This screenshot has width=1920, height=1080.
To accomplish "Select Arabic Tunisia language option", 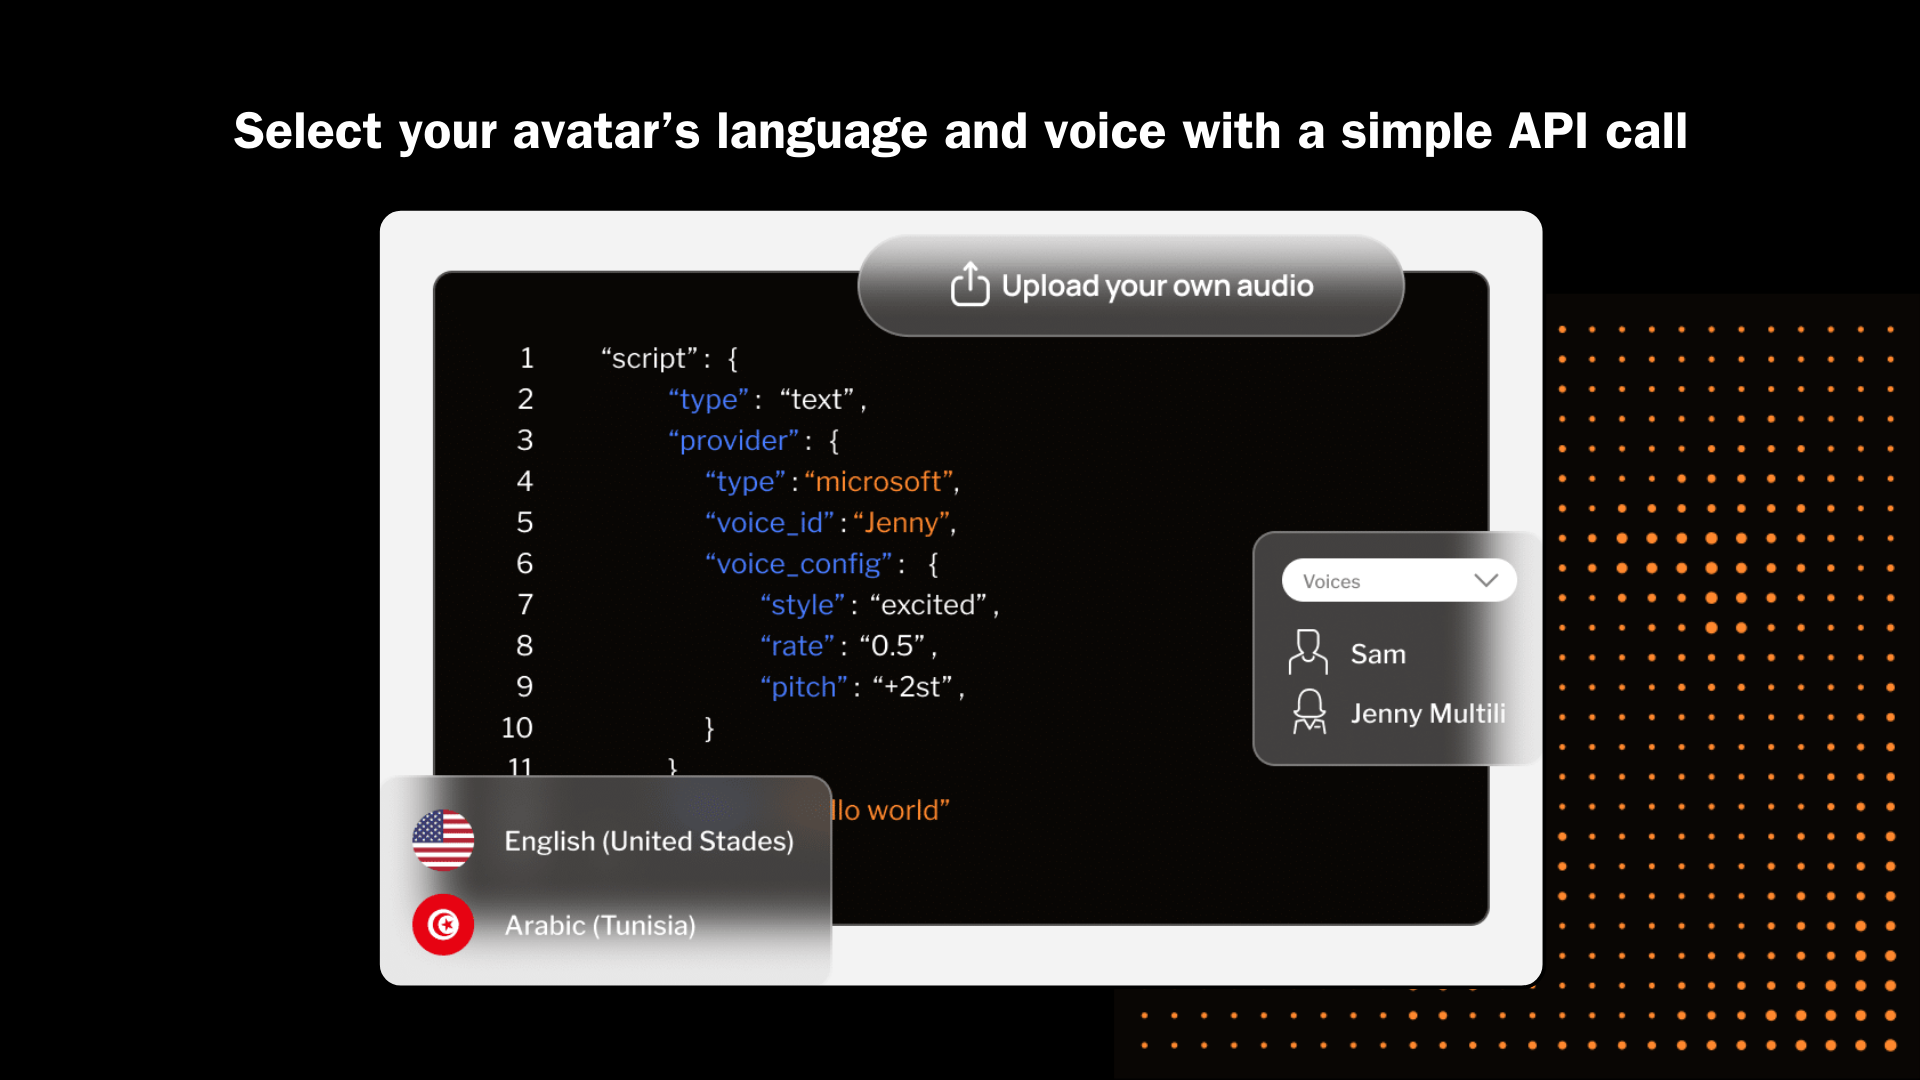I will (x=599, y=923).
